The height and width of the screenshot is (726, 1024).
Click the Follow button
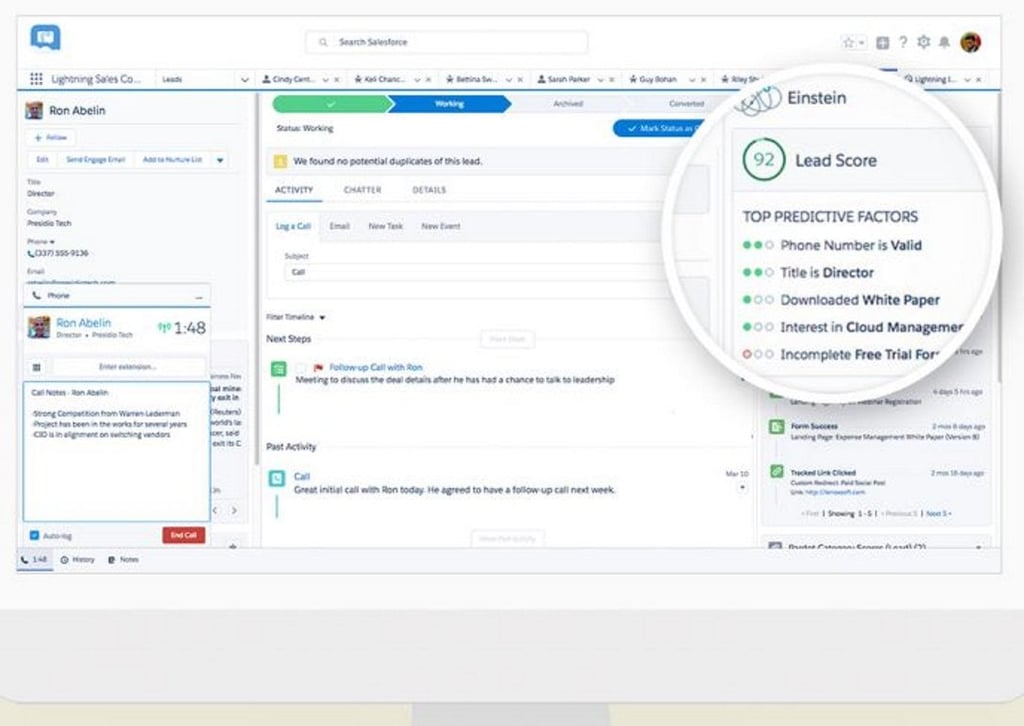[x=51, y=138]
